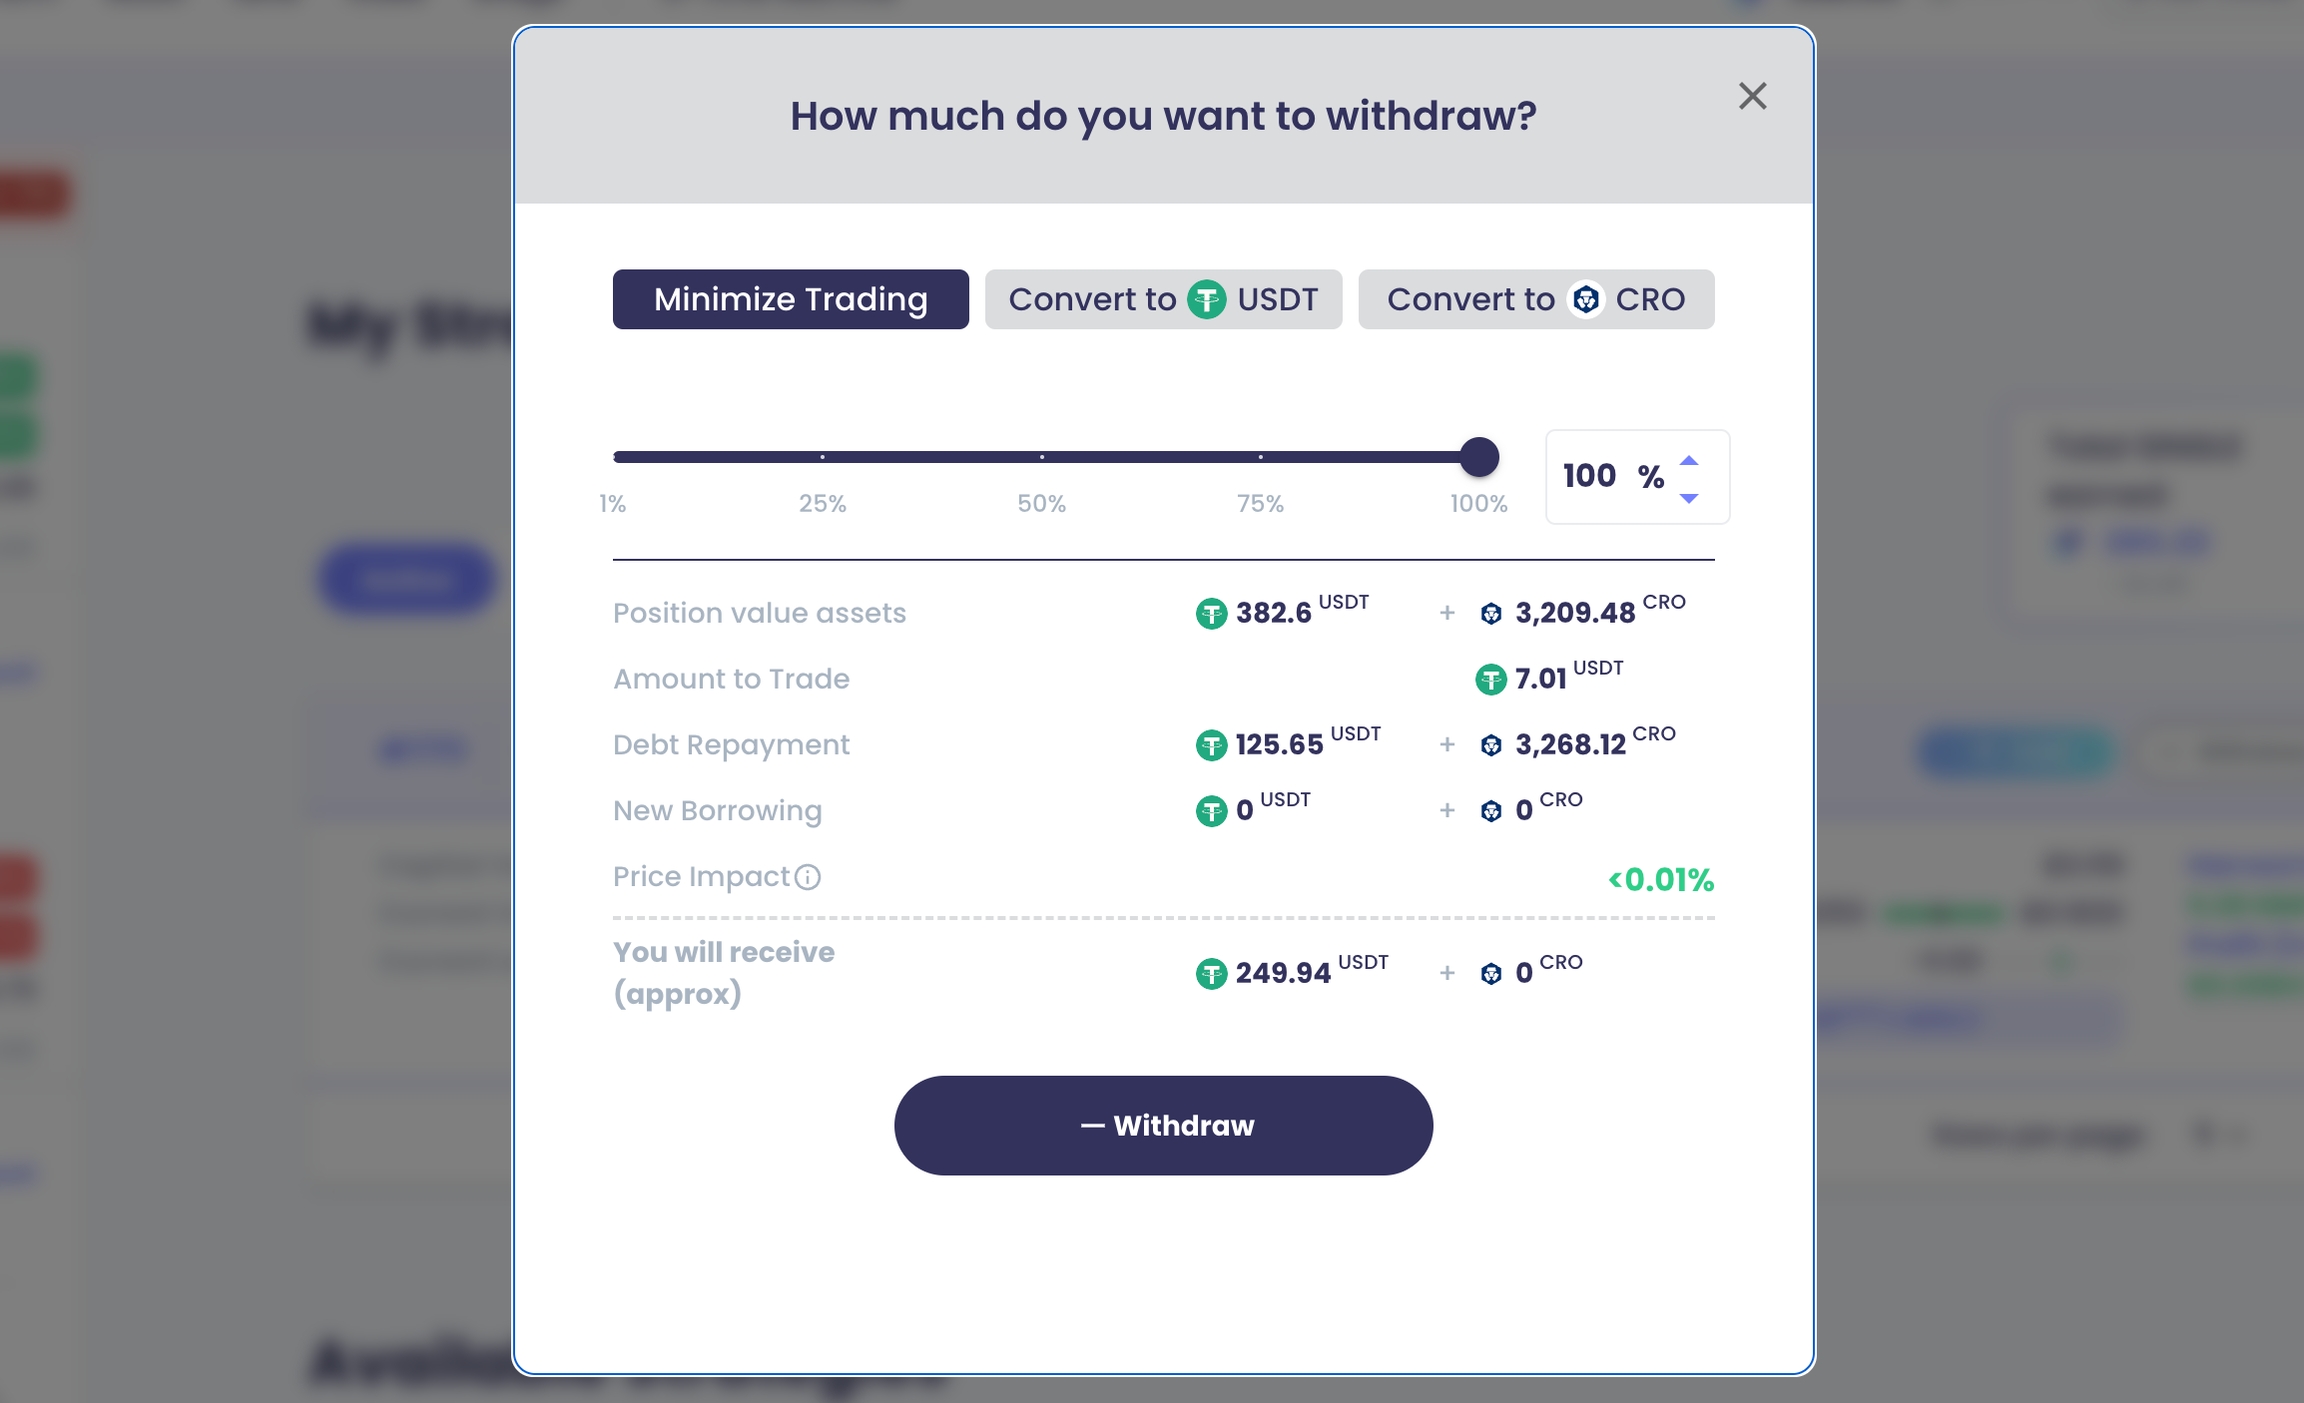Decrease percentage with the down arrow

pos(1689,497)
